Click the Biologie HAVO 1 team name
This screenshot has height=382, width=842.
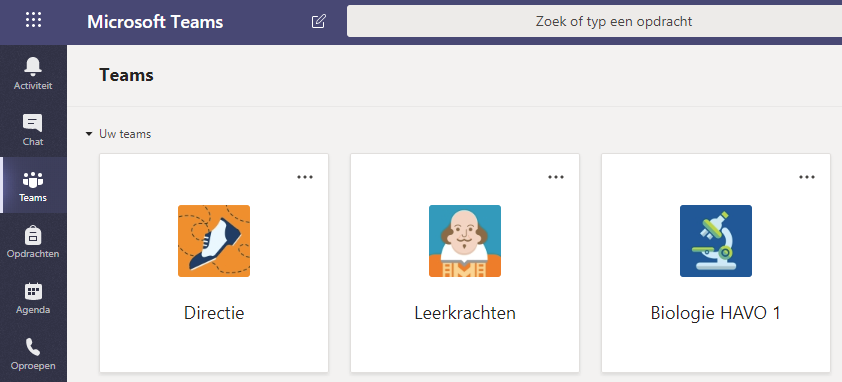tap(716, 313)
